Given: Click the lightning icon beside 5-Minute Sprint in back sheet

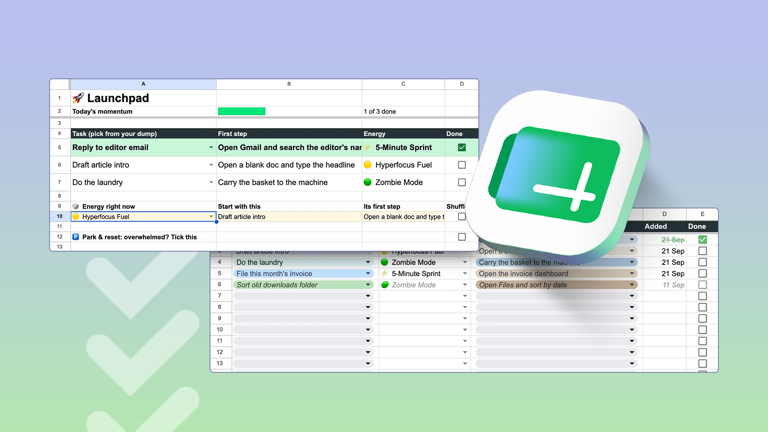Looking at the screenshot, I should tap(384, 274).
